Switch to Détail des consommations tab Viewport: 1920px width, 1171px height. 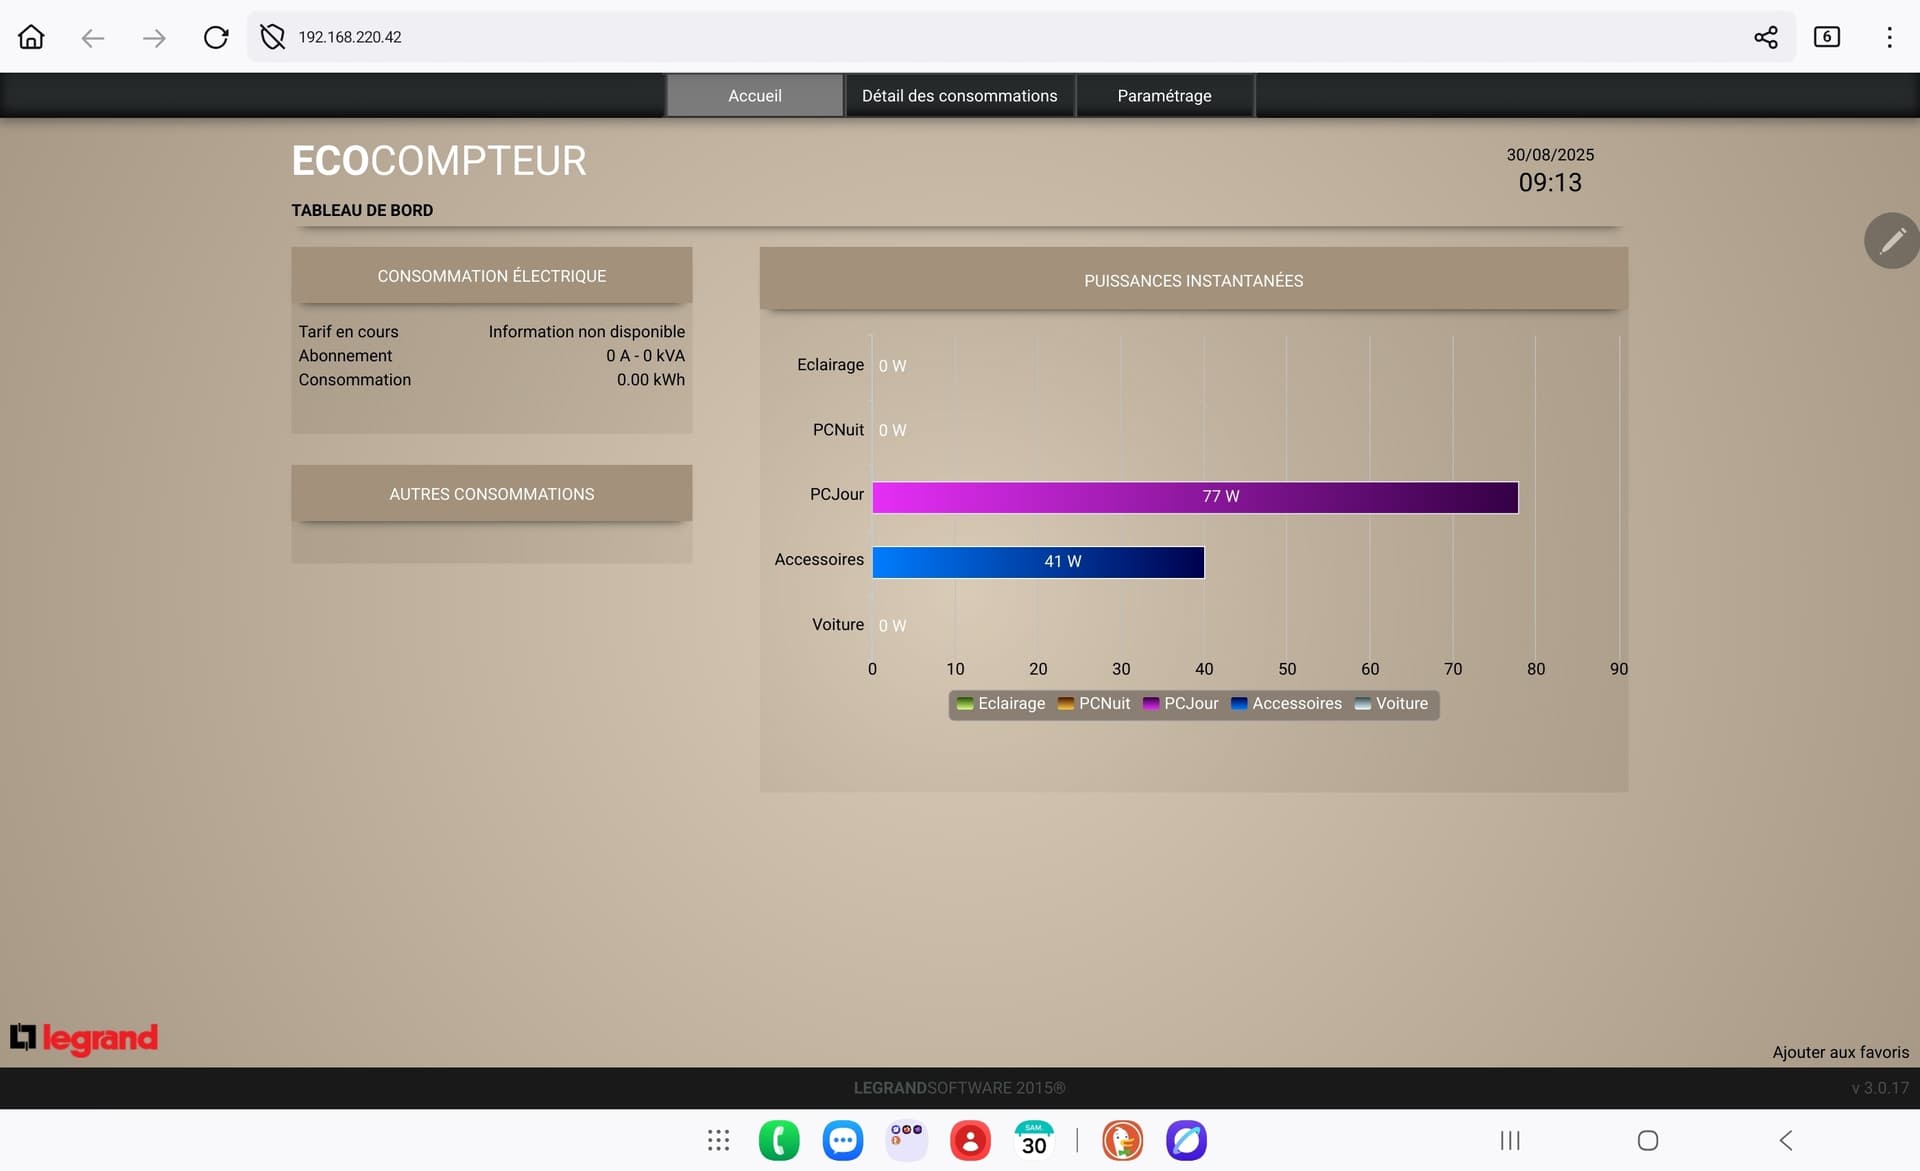click(x=959, y=96)
